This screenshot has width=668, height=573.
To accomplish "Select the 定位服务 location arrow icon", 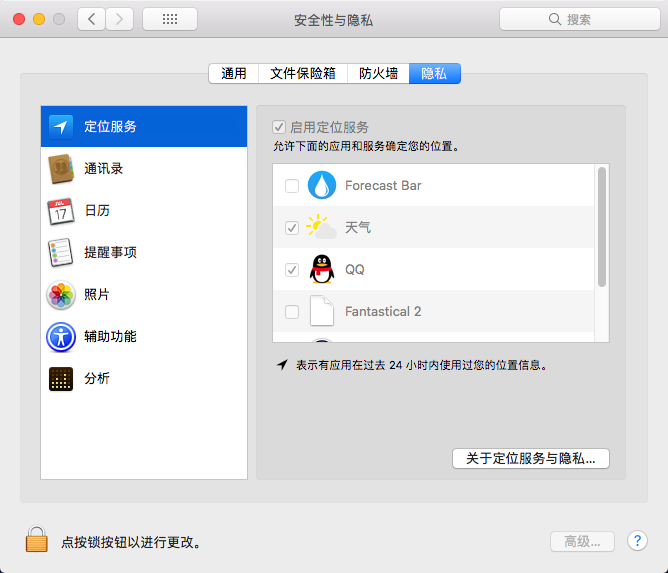I will [60, 127].
